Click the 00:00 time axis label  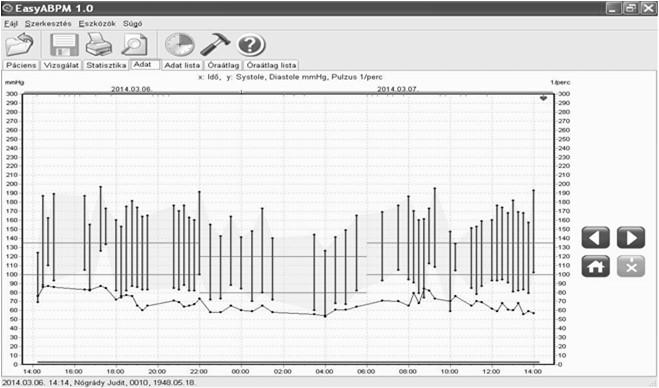point(240,372)
